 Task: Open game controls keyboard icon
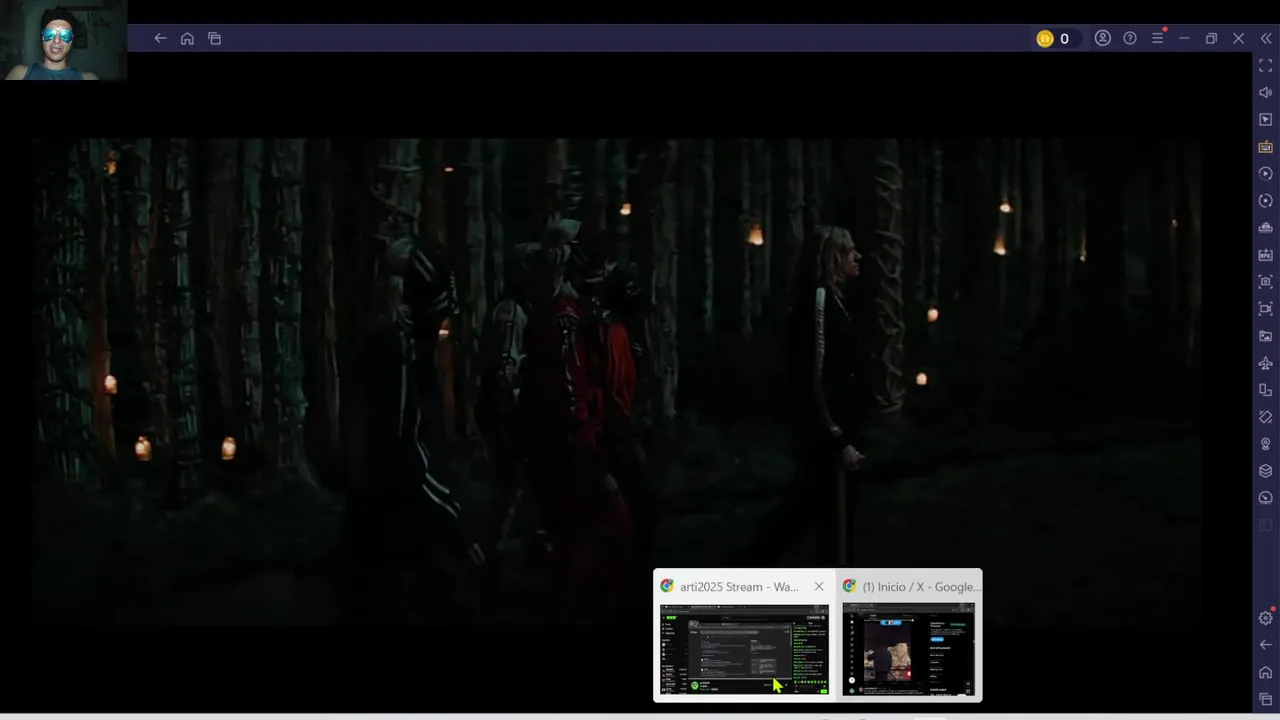click(1266, 147)
